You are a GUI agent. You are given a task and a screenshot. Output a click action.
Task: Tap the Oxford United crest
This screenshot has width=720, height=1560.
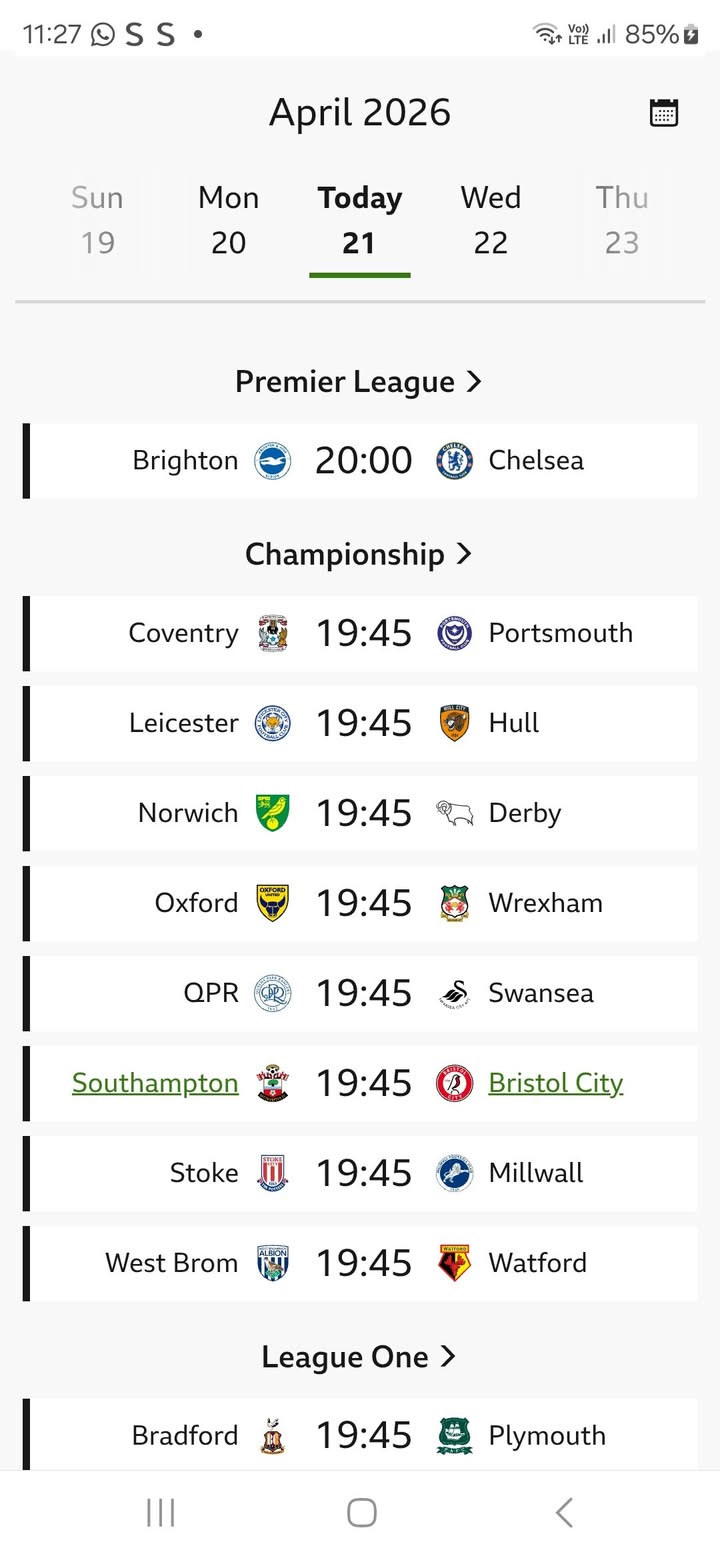272,903
